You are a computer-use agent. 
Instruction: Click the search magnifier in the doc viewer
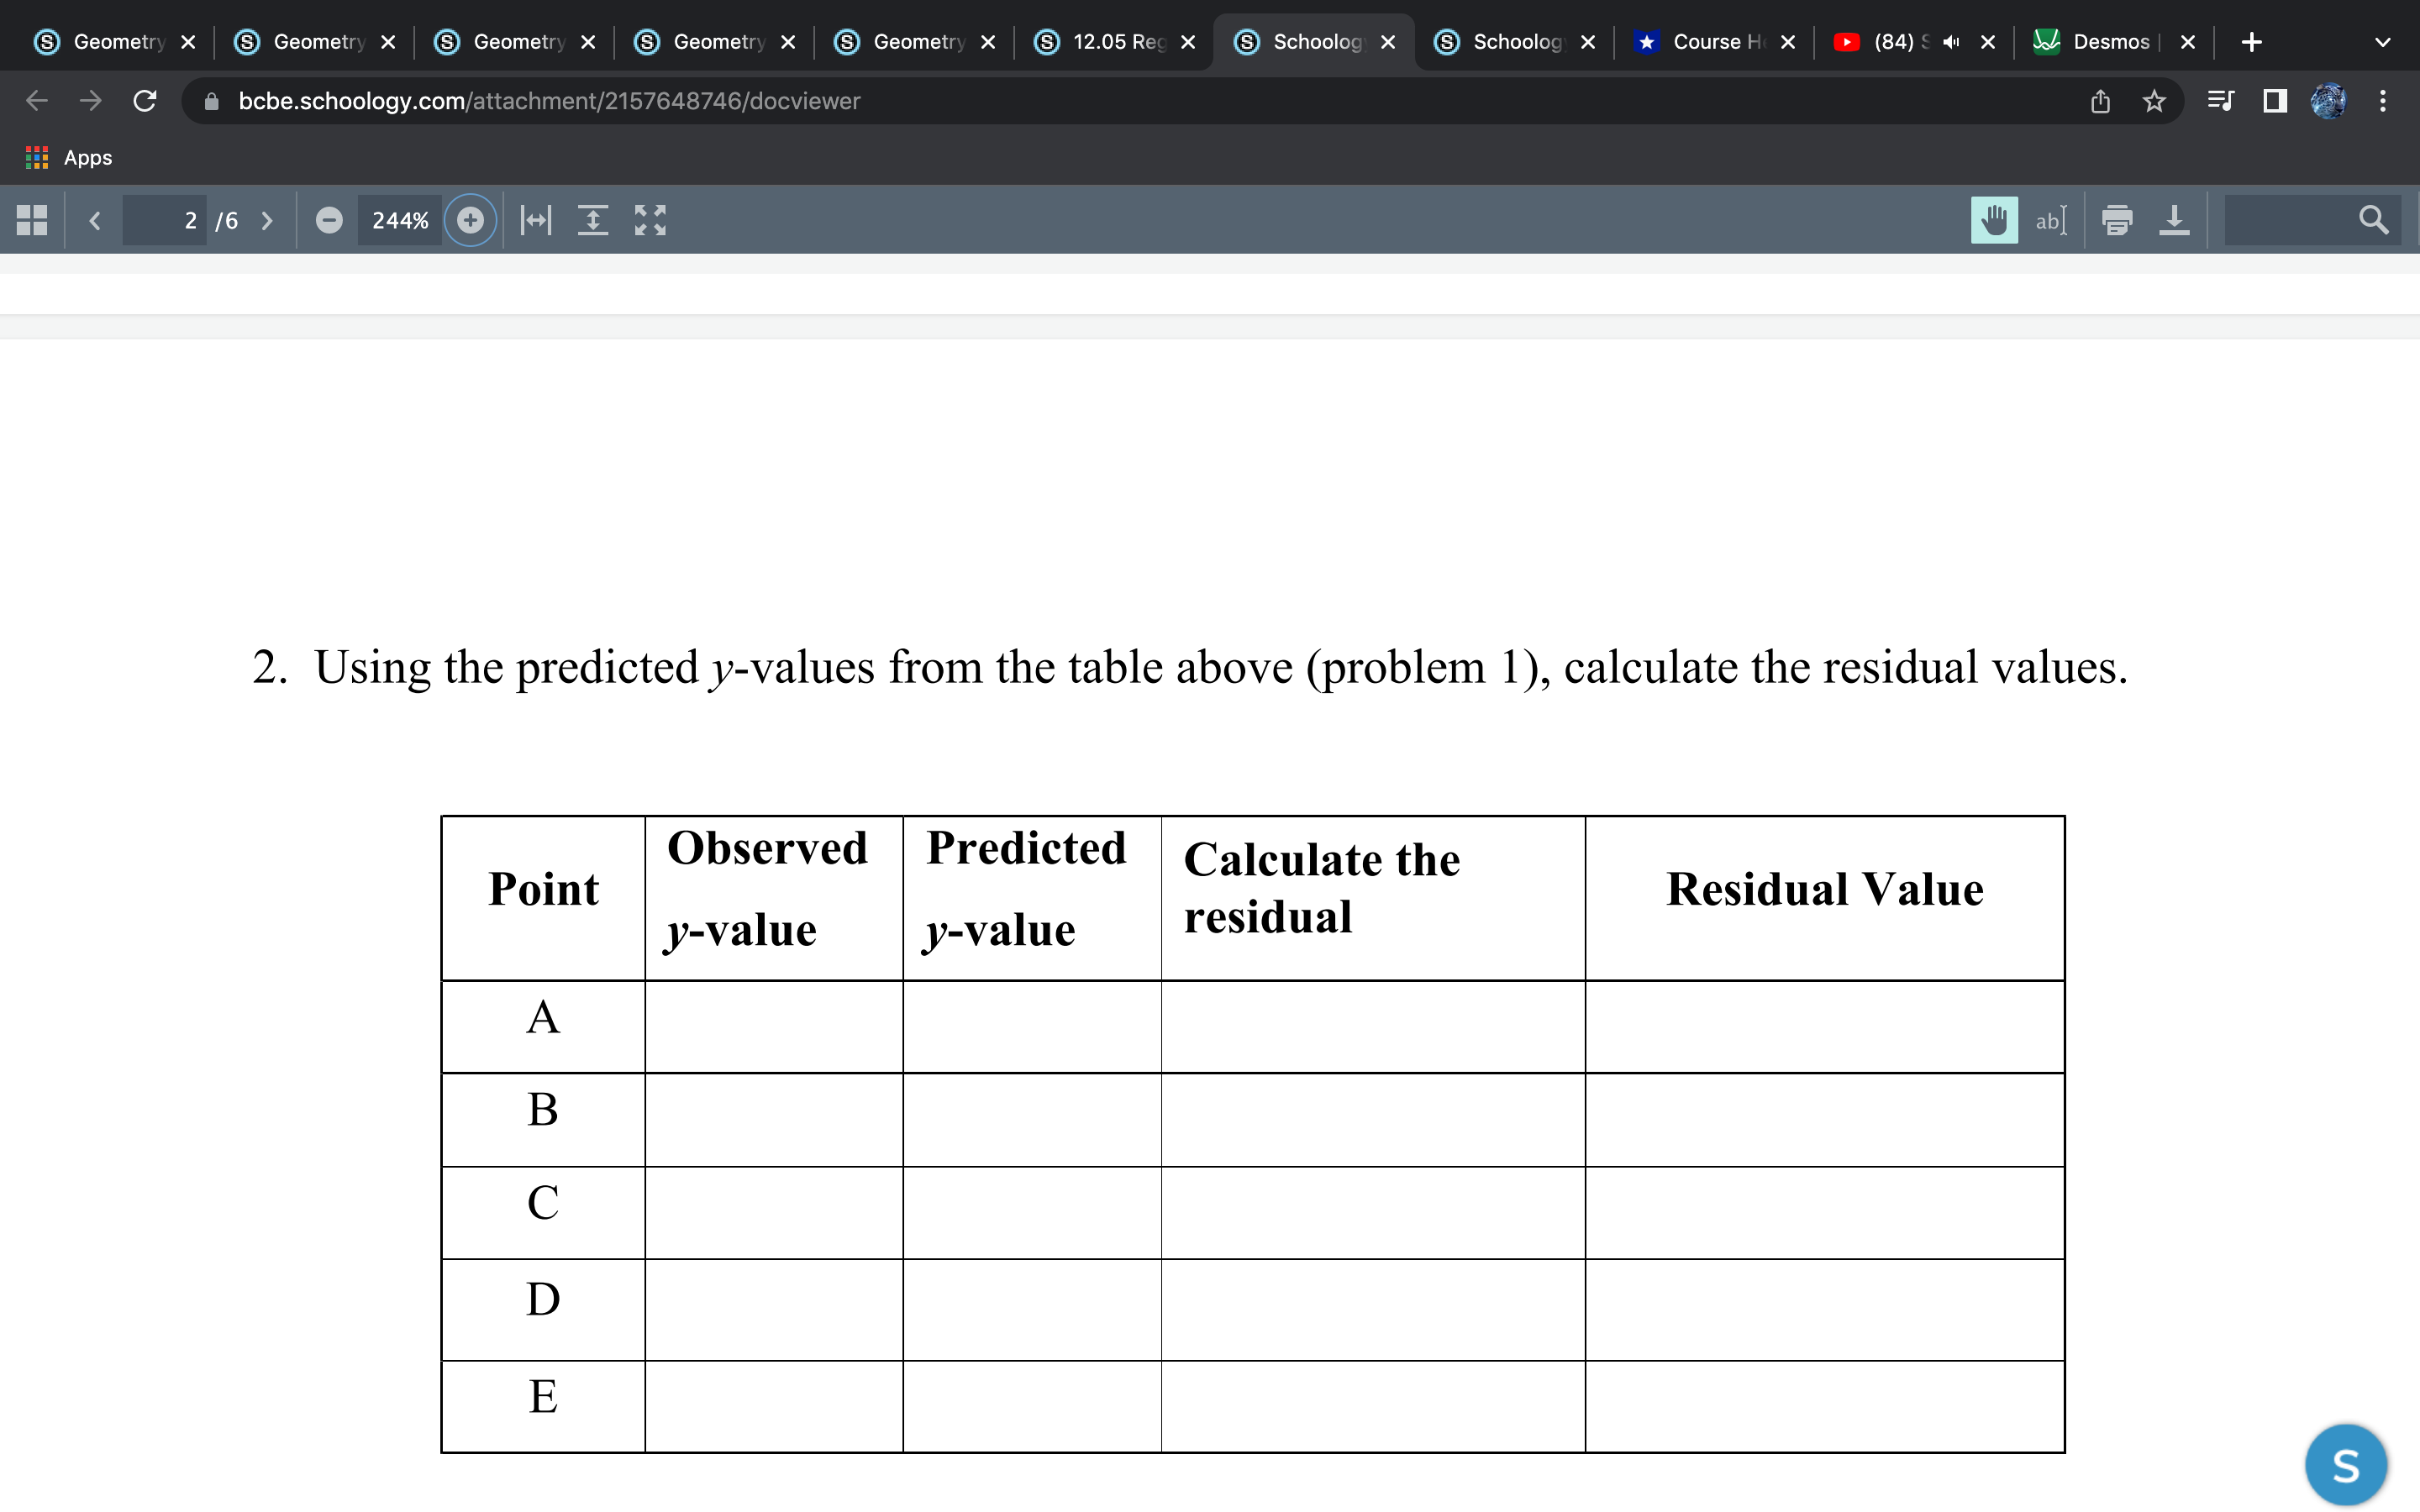[2374, 220]
